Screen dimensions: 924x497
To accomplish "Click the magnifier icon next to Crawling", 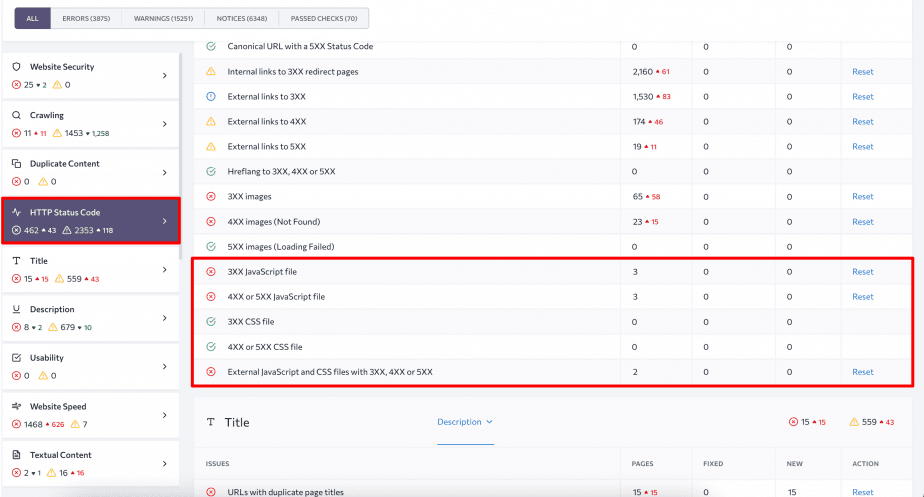I will click(16, 115).
